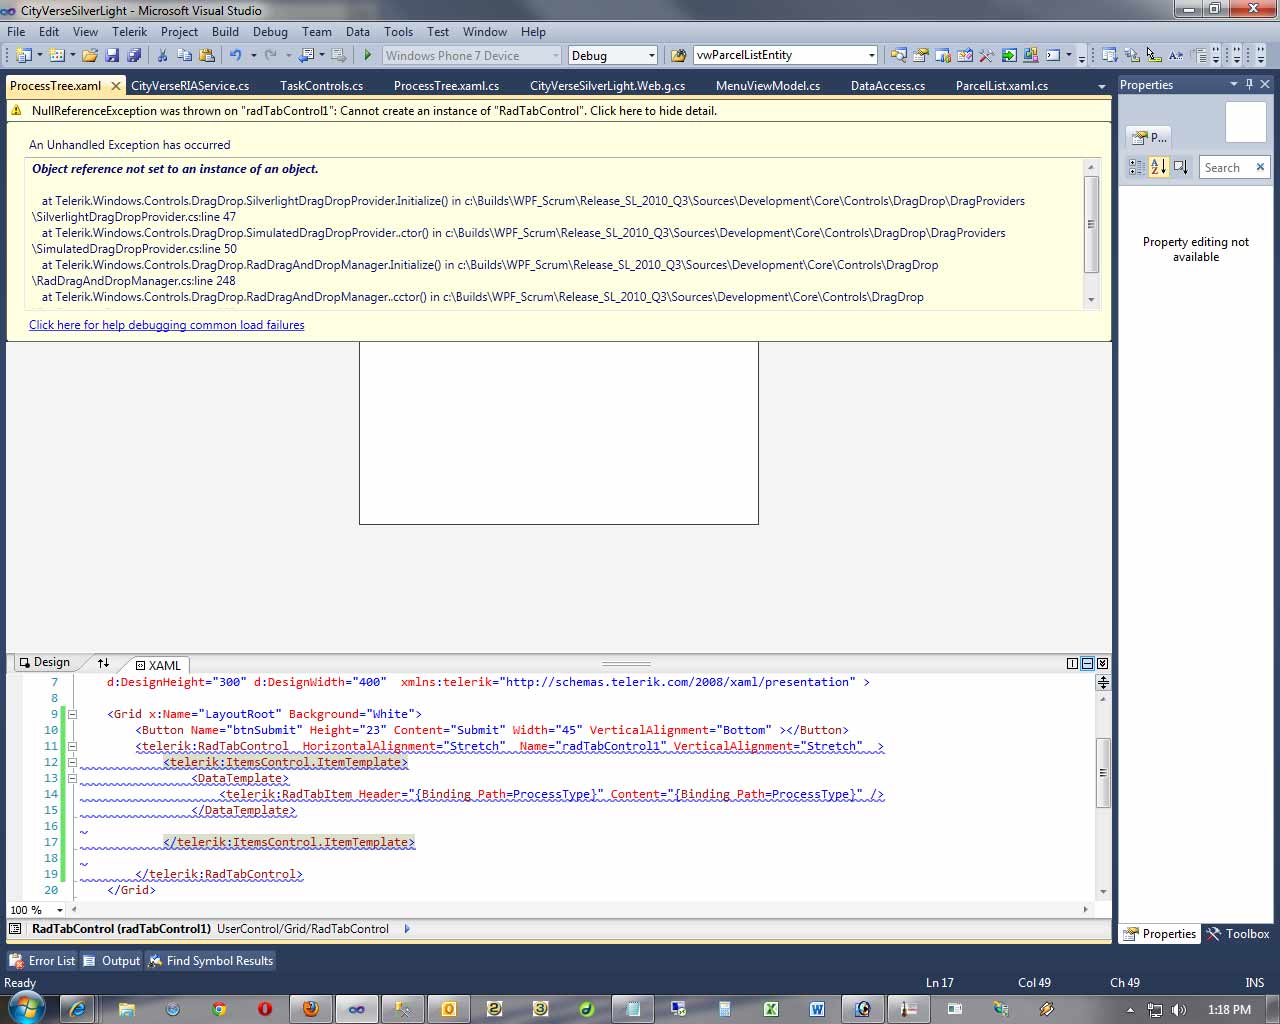Click the Add New Item toolbar icon
The height and width of the screenshot is (1024, 1280).
pyautogui.click(x=56, y=56)
